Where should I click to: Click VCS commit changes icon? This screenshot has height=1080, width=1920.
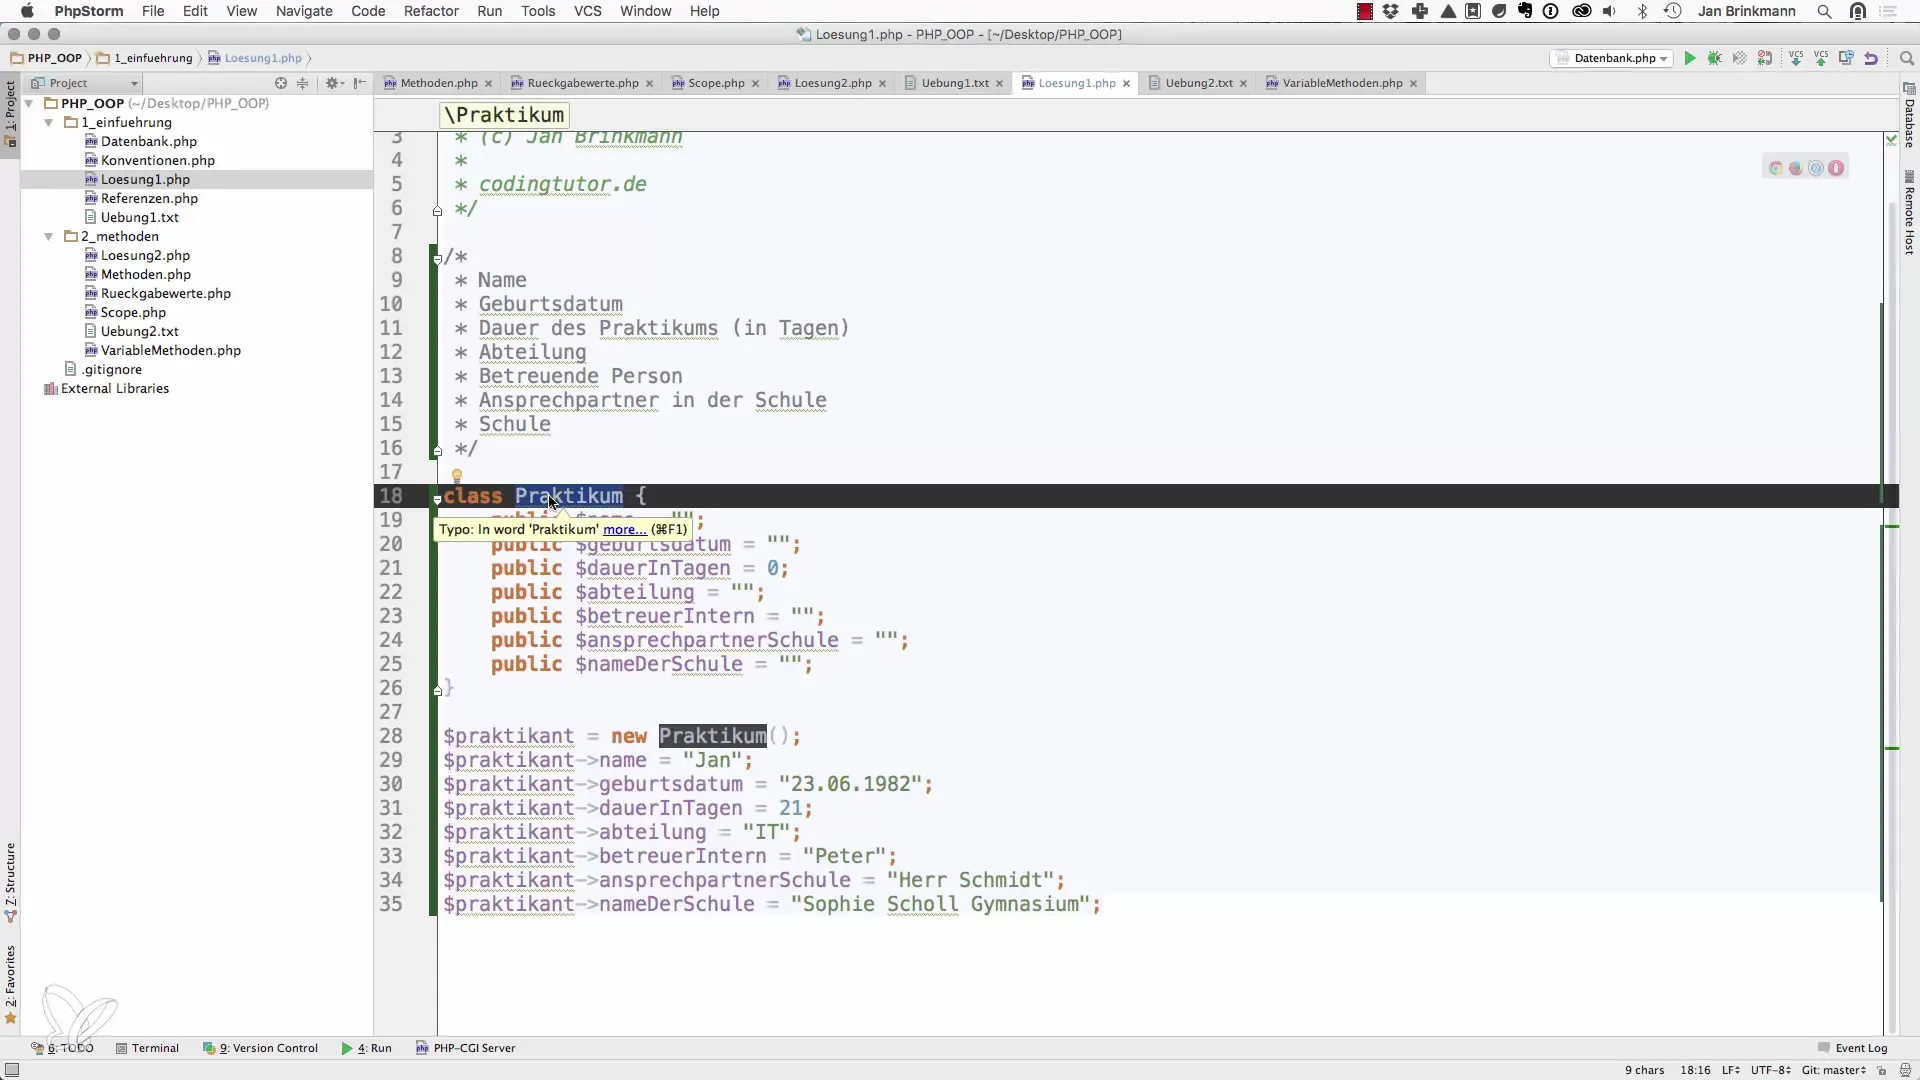point(1821,58)
